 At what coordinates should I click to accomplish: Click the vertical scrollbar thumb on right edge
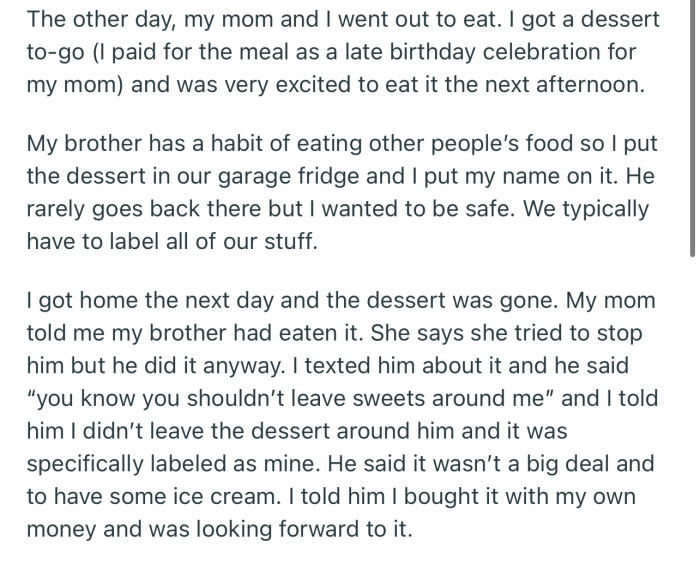tap(693, 130)
